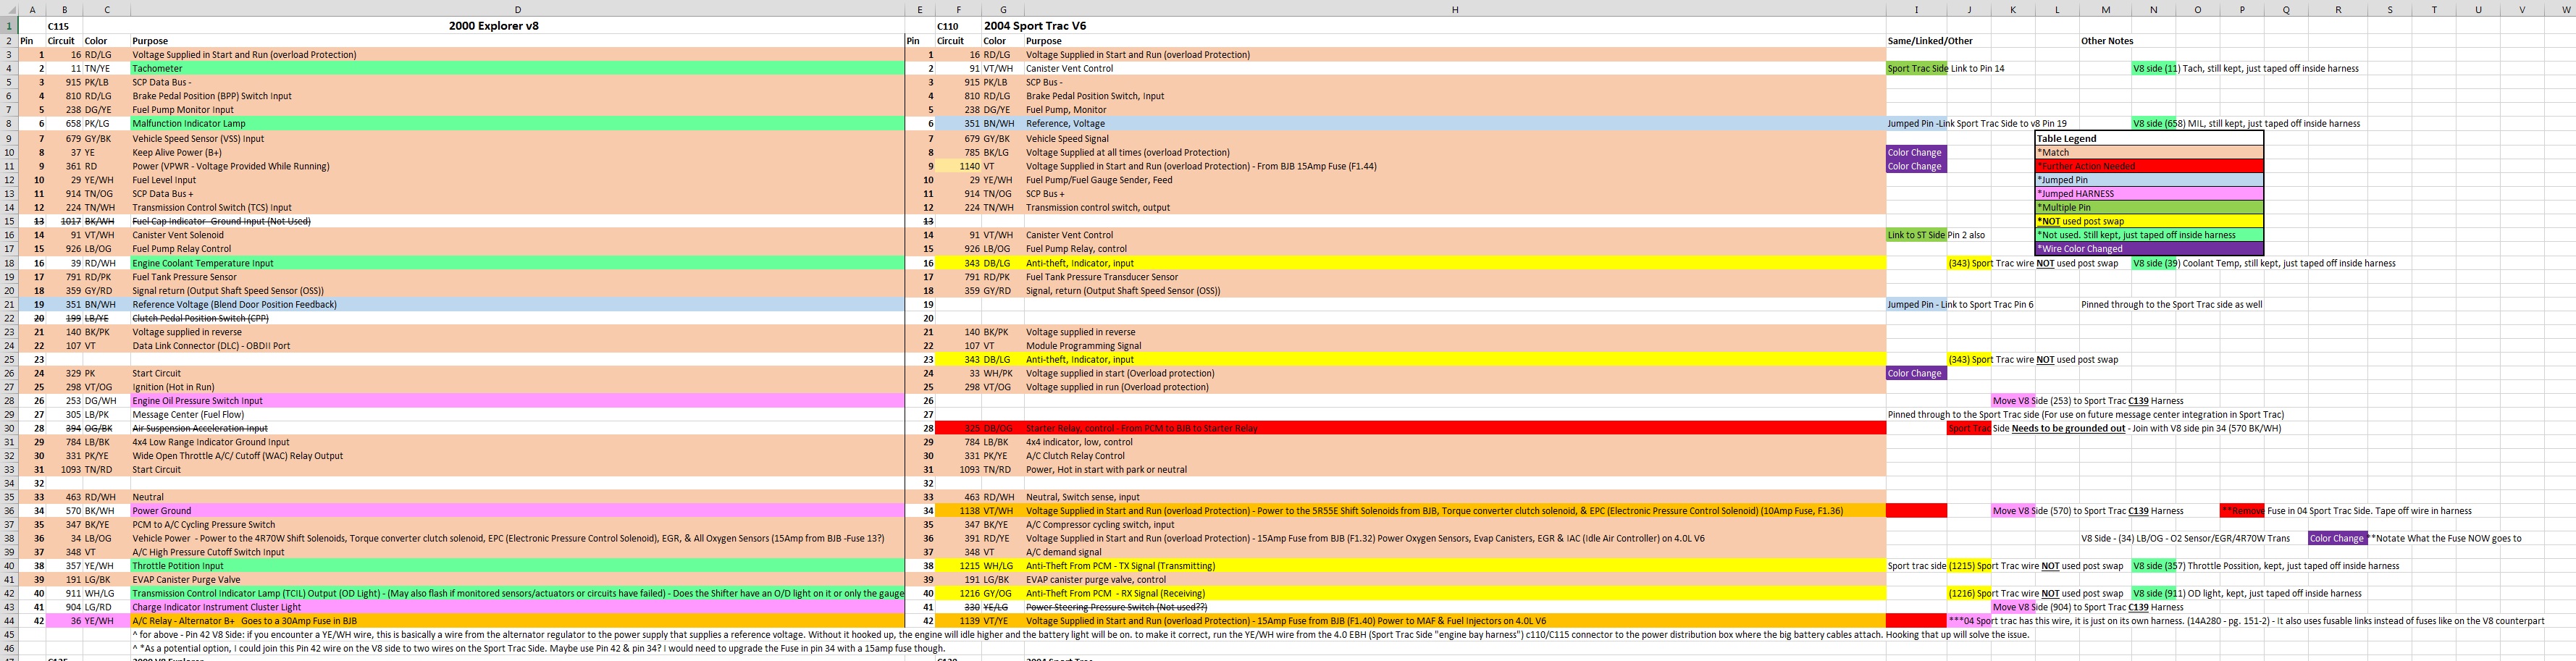Click the 'Other Notes' header cell
Screen dimensions: 2576x661
click(x=2106, y=41)
